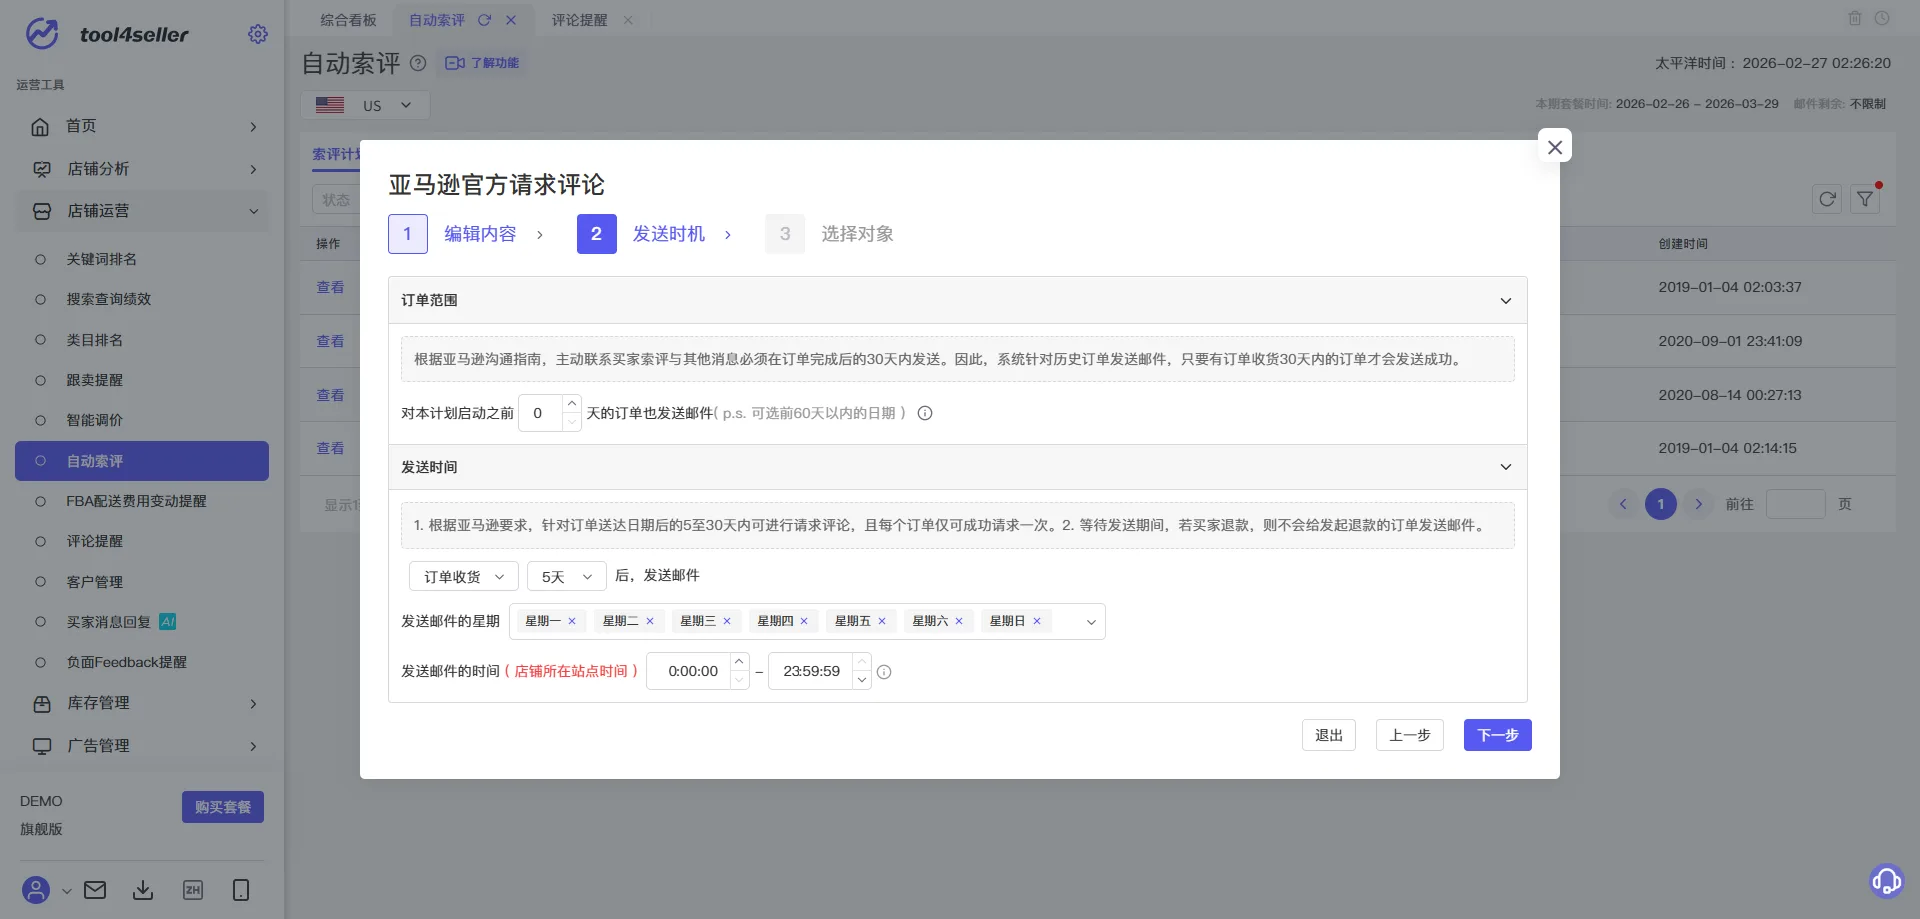Close the 自动索评 tab
Viewport: 1920px width, 919px height.
point(511,20)
